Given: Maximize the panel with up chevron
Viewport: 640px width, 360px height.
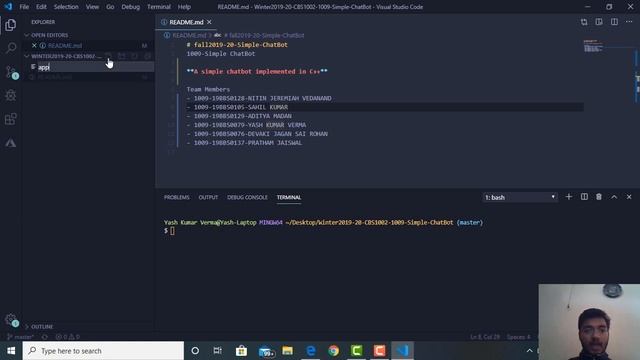Looking at the screenshot, I should click(614, 197).
